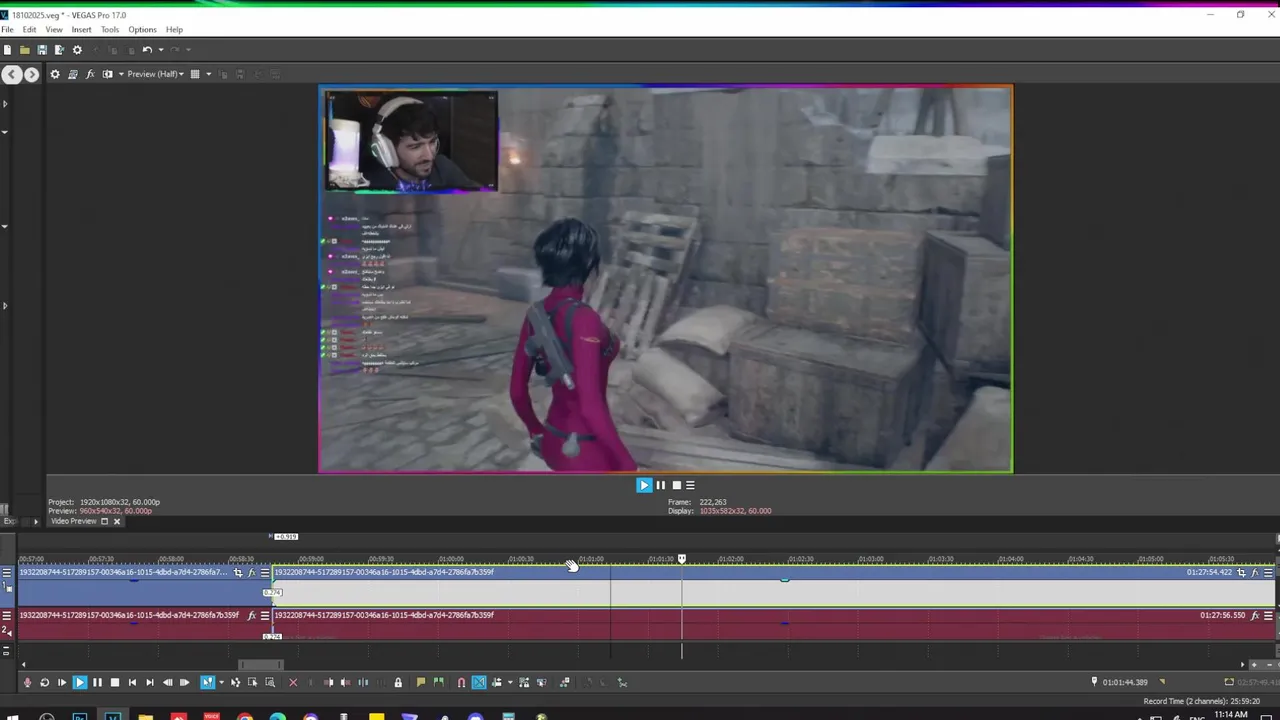
Task: Toggle preview on external monitor
Action: [x=73, y=74]
